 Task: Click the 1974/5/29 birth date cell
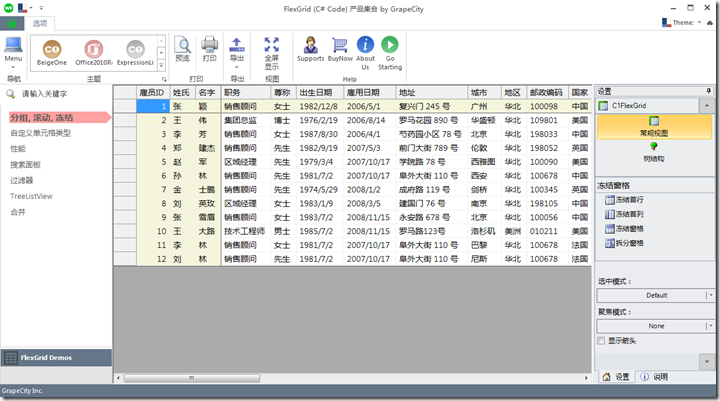pyautogui.click(x=320, y=189)
